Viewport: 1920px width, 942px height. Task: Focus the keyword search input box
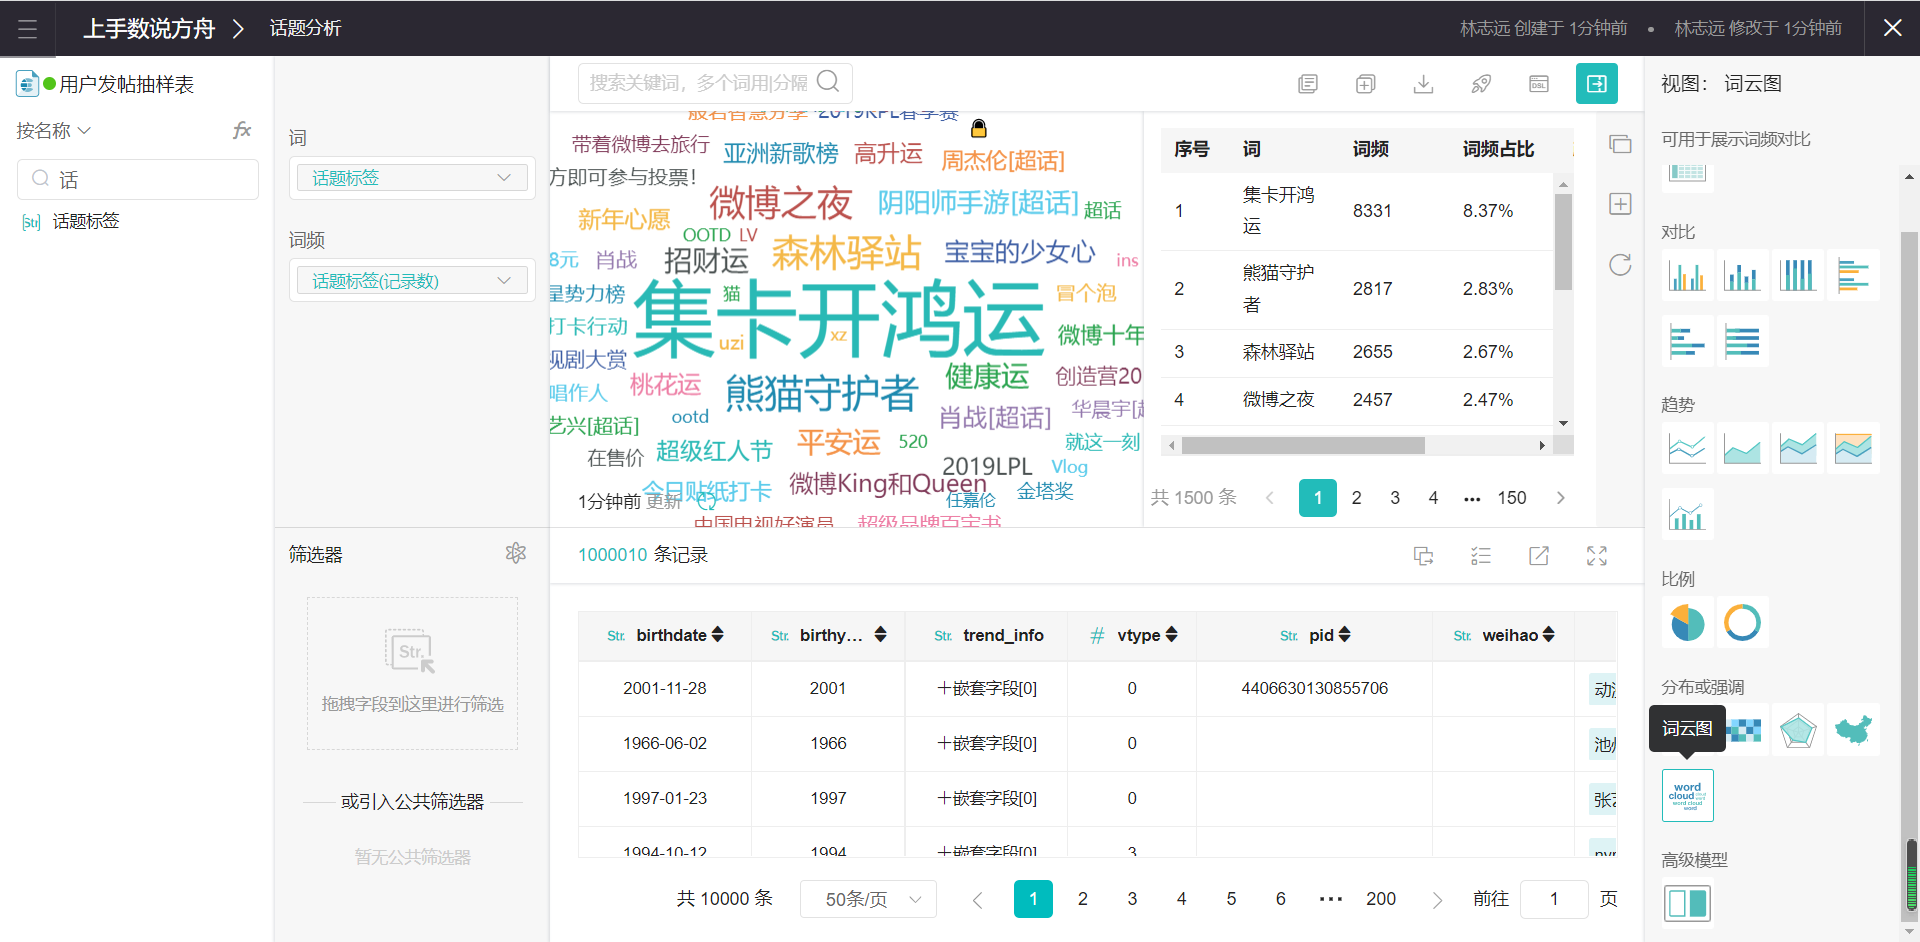pos(715,83)
